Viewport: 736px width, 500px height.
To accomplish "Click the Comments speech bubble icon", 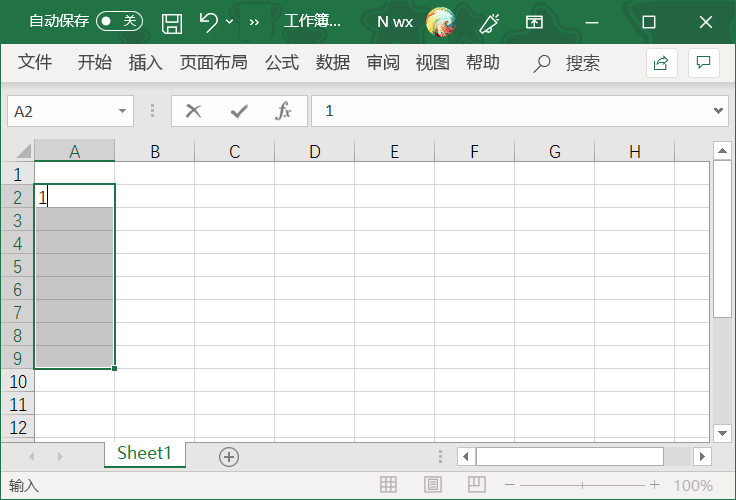I will pyautogui.click(x=704, y=62).
